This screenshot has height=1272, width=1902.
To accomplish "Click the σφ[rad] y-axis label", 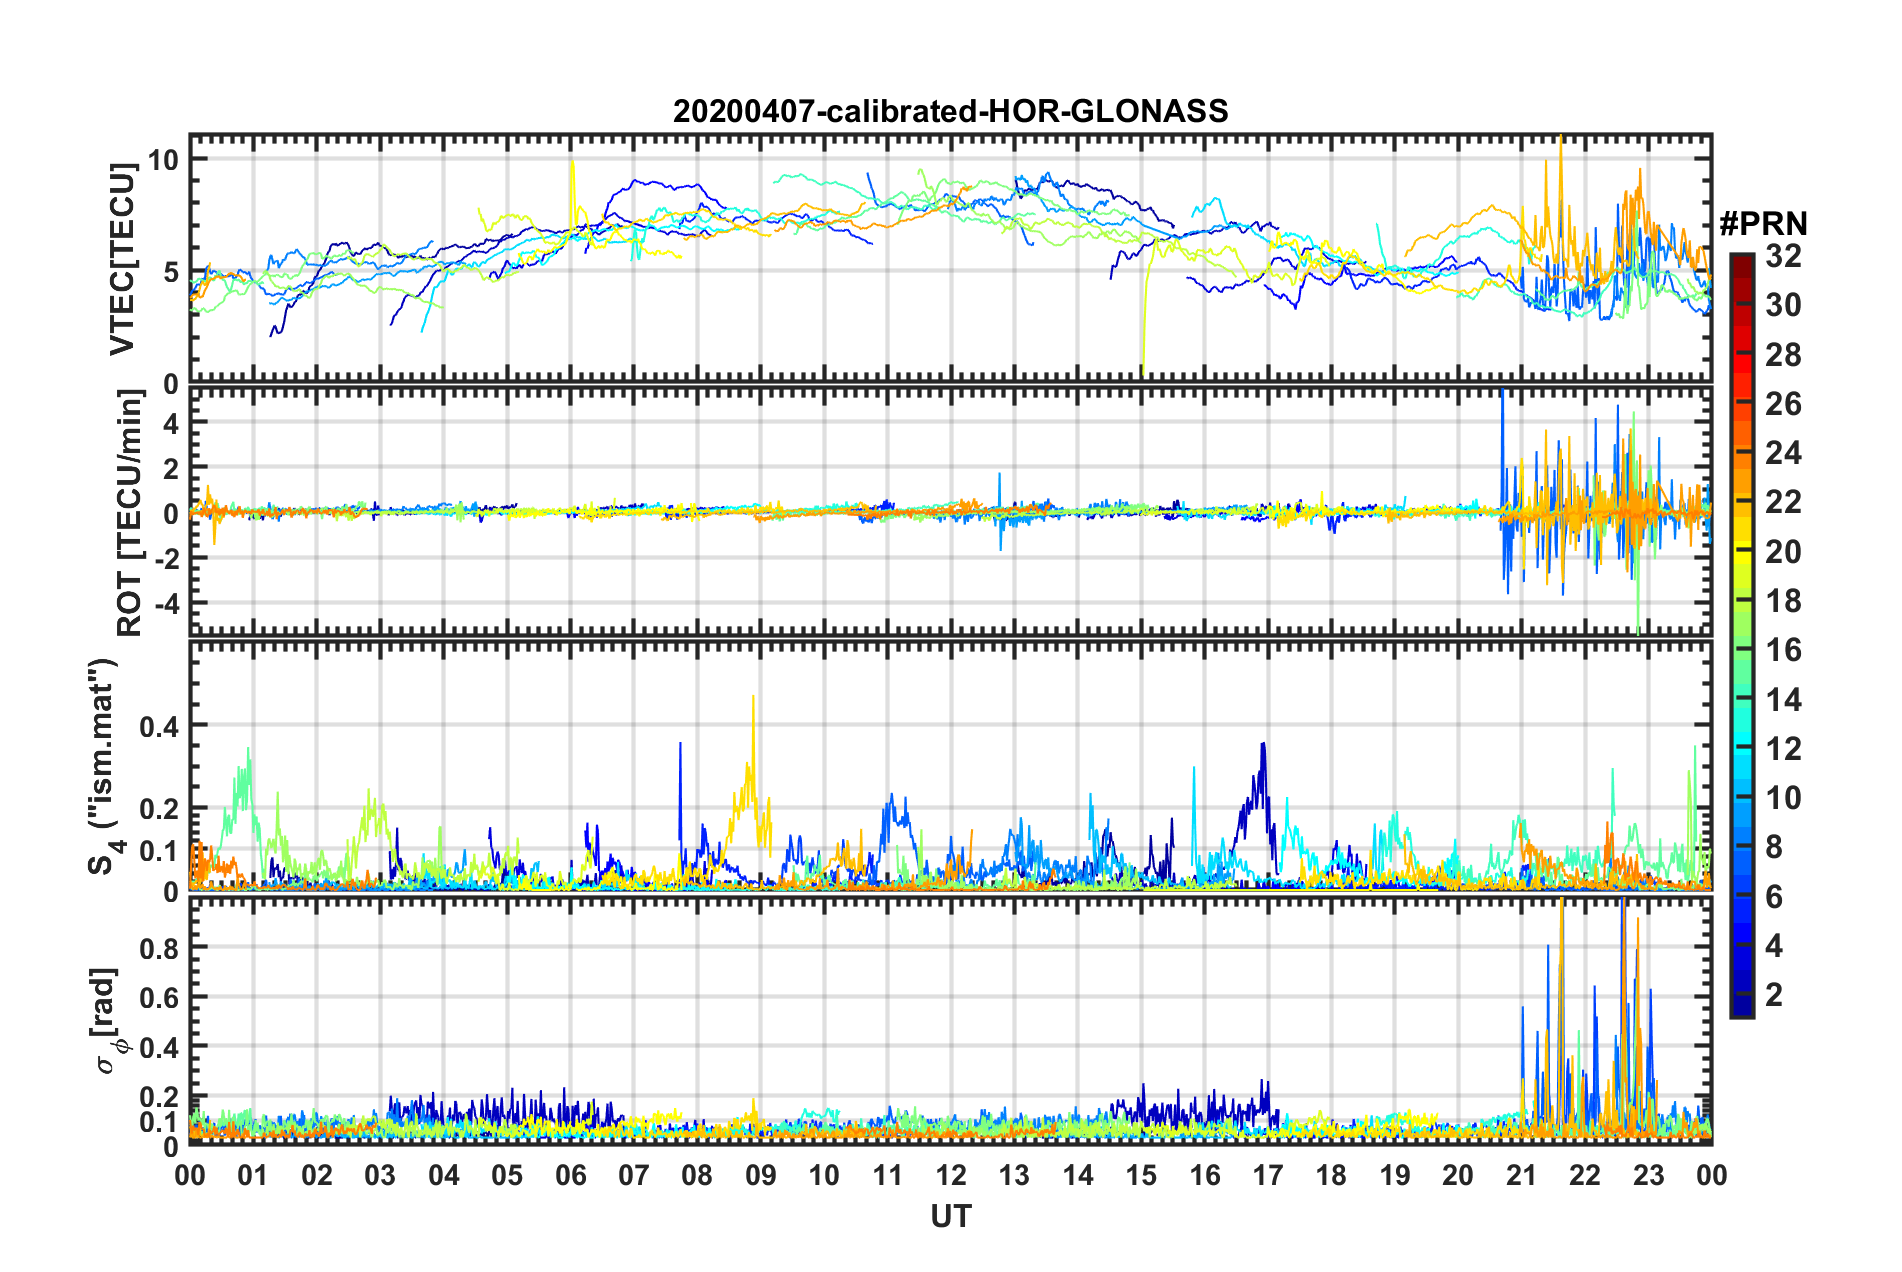I will (x=106, y=1020).
